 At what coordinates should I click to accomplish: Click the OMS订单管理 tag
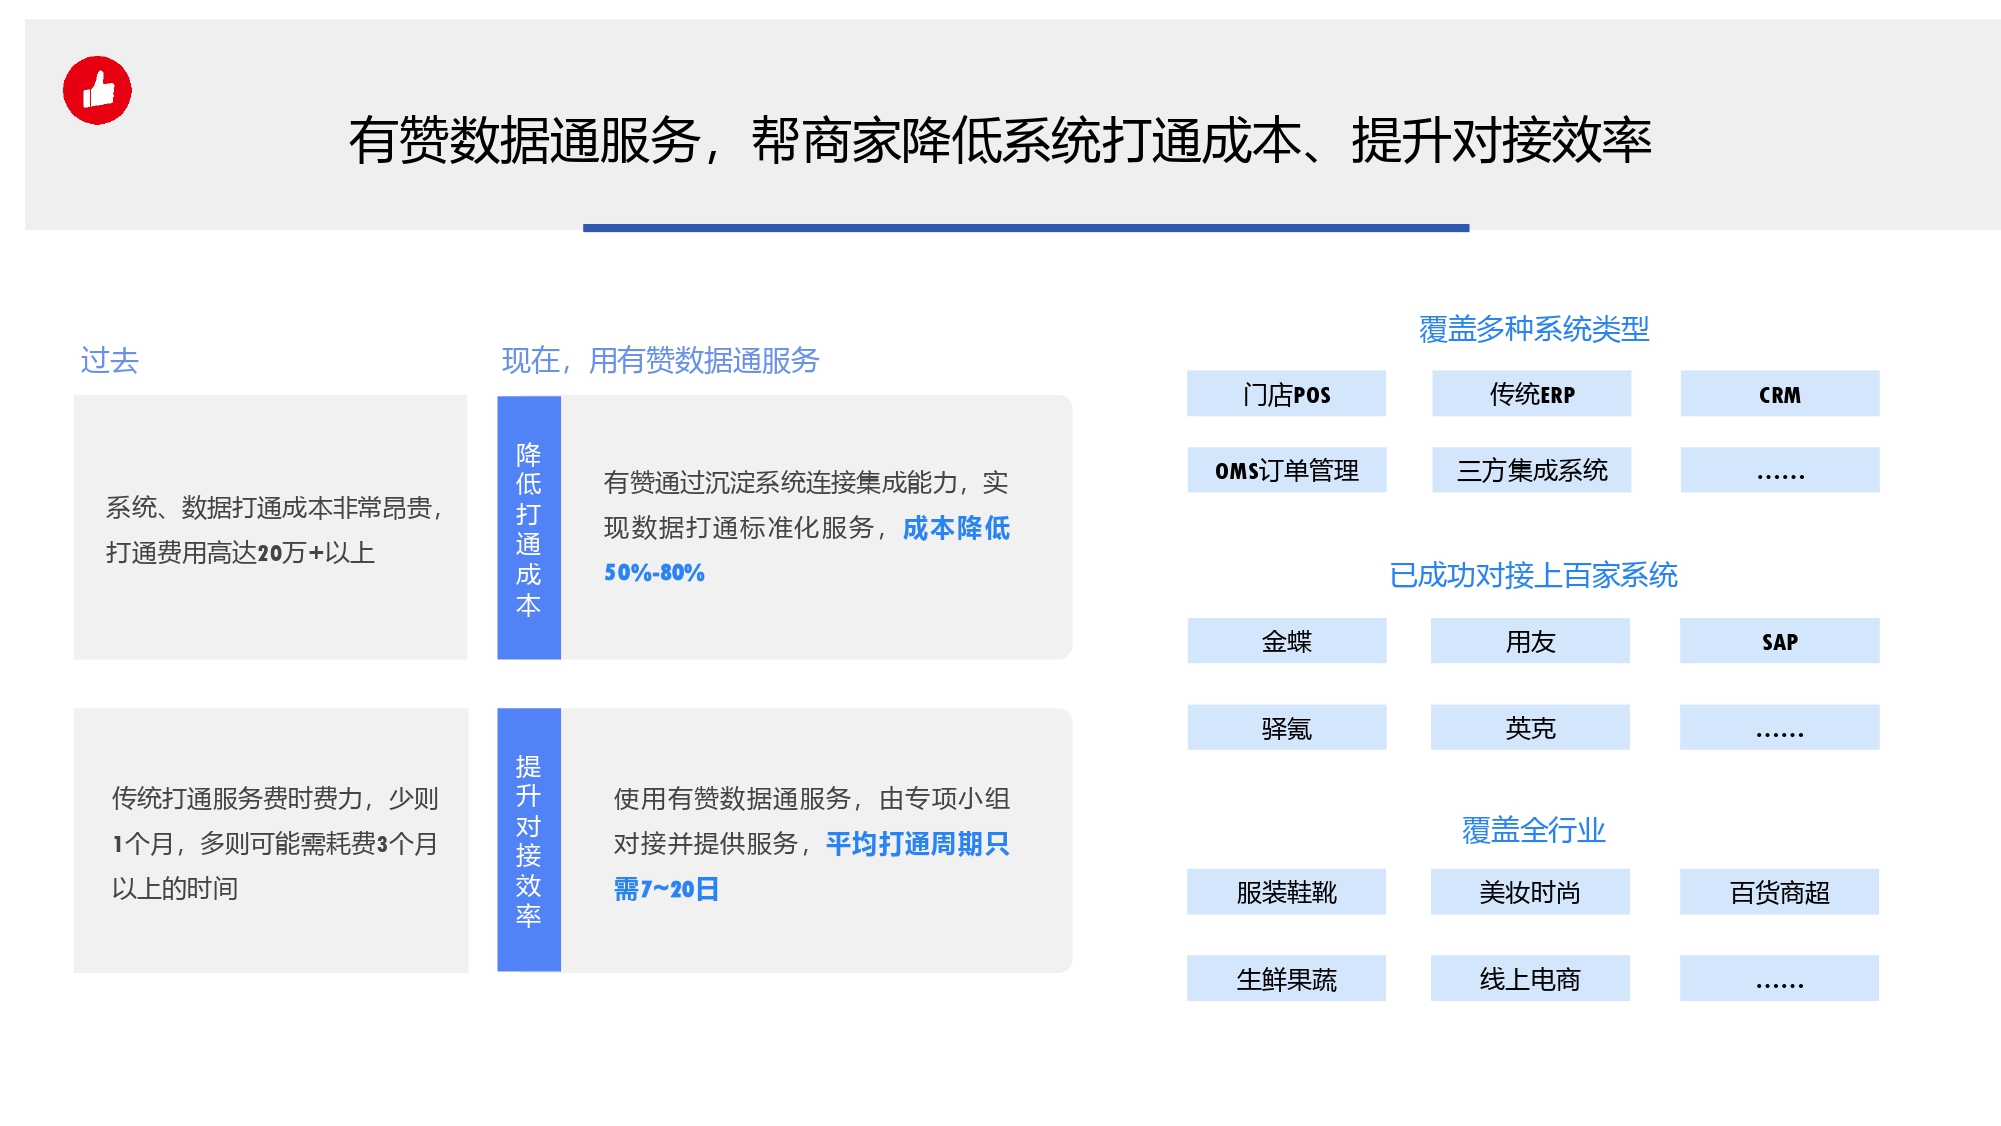point(1286,470)
